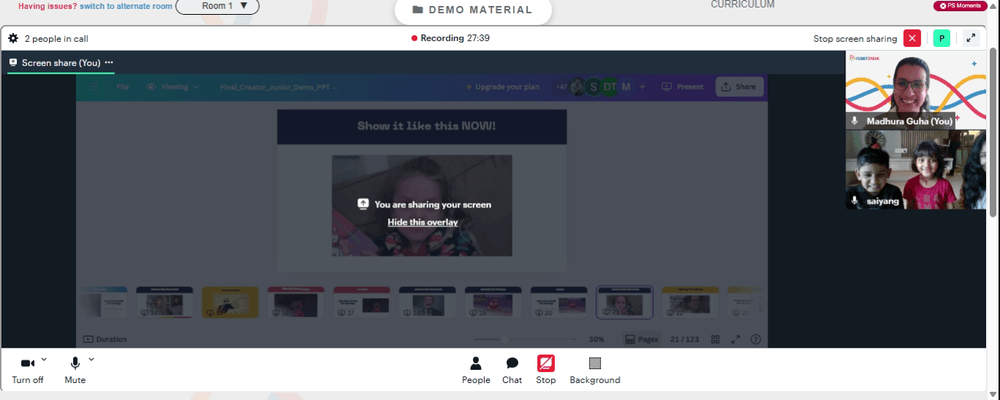Open the Canva hamburger menu
The width and height of the screenshot is (1000, 400).
[x=94, y=87]
